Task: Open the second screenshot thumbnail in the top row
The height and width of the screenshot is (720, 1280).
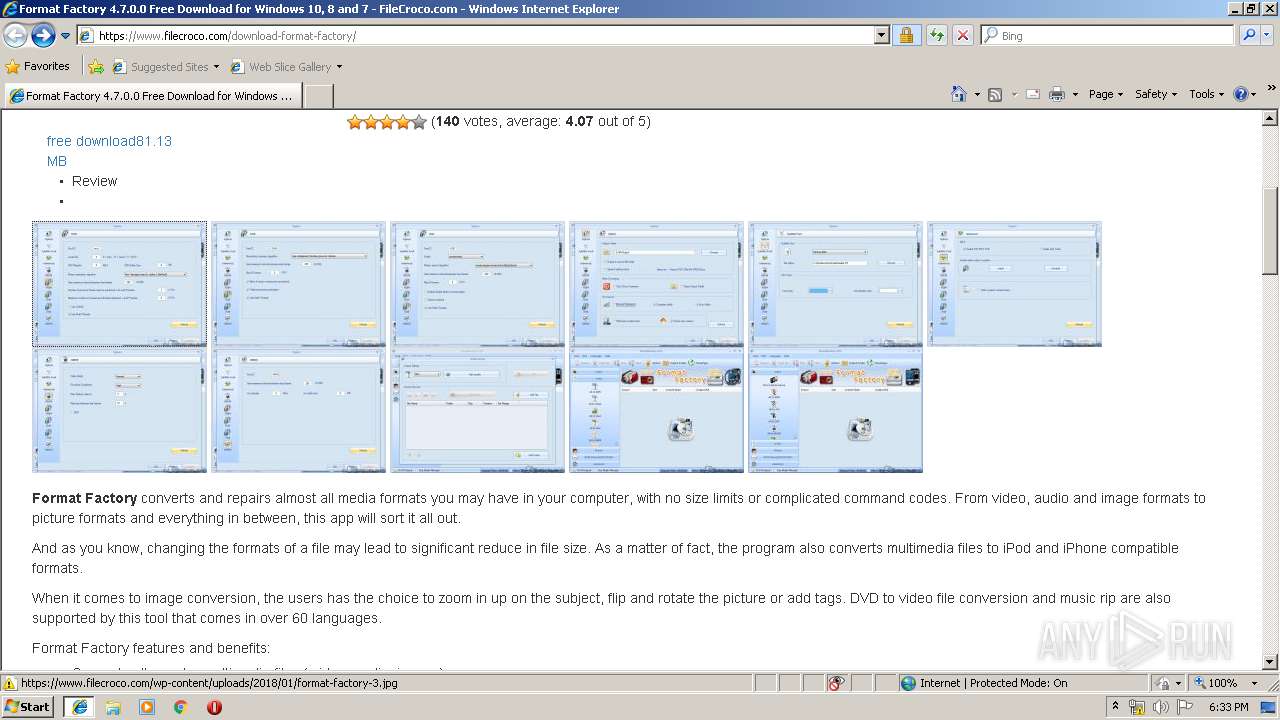Action: point(299,284)
